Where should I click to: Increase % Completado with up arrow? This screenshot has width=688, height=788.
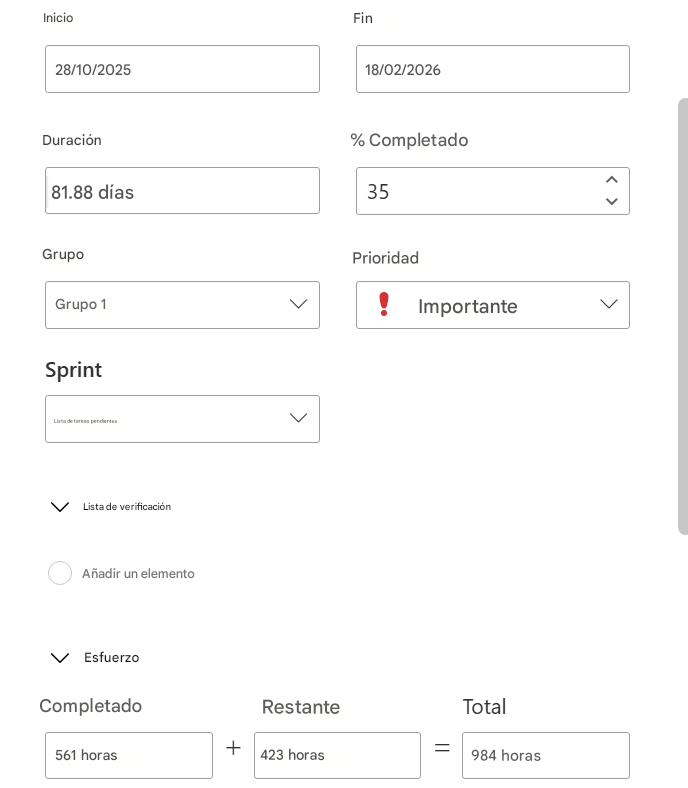click(612, 180)
